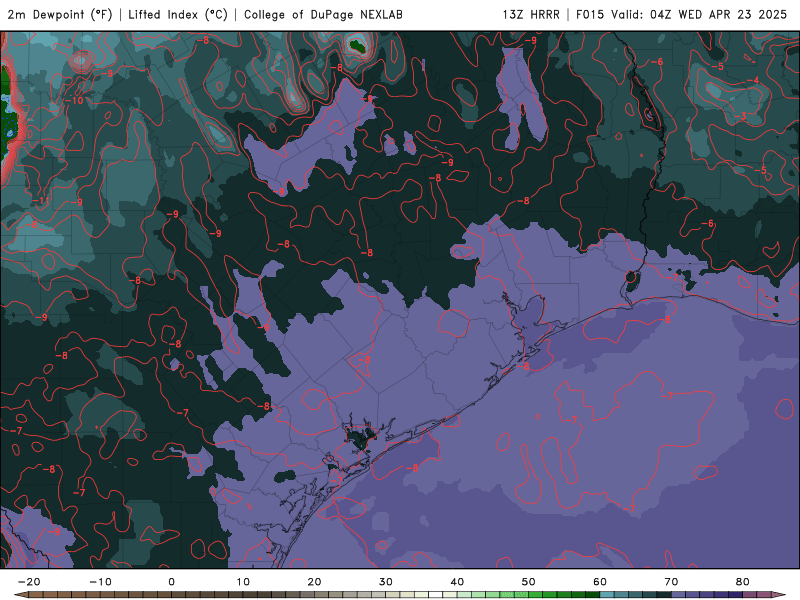Image resolution: width=800 pixels, height=600 pixels.
Task: Click the 80 label on the color scale
Action: pyautogui.click(x=743, y=582)
